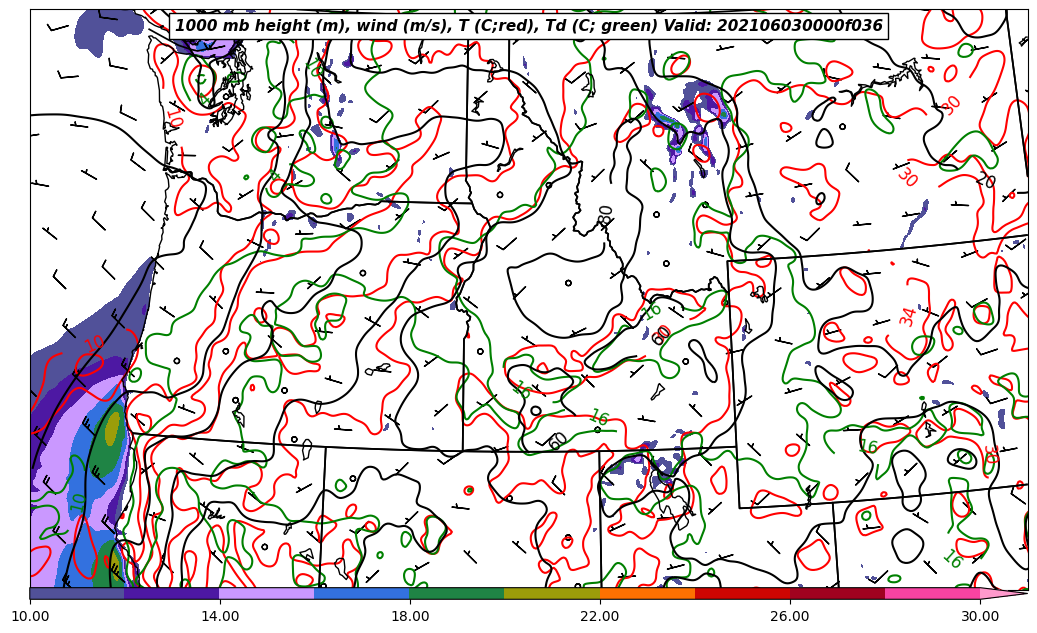Select the bright red 24–26 colorbar segment

tap(742, 593)
